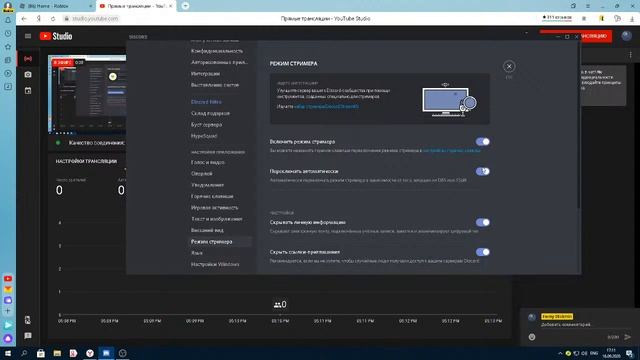The height and width of the screenshot is (360, 640).
Task: Open the Alice assistant icon in side panel
Action: 8,338
